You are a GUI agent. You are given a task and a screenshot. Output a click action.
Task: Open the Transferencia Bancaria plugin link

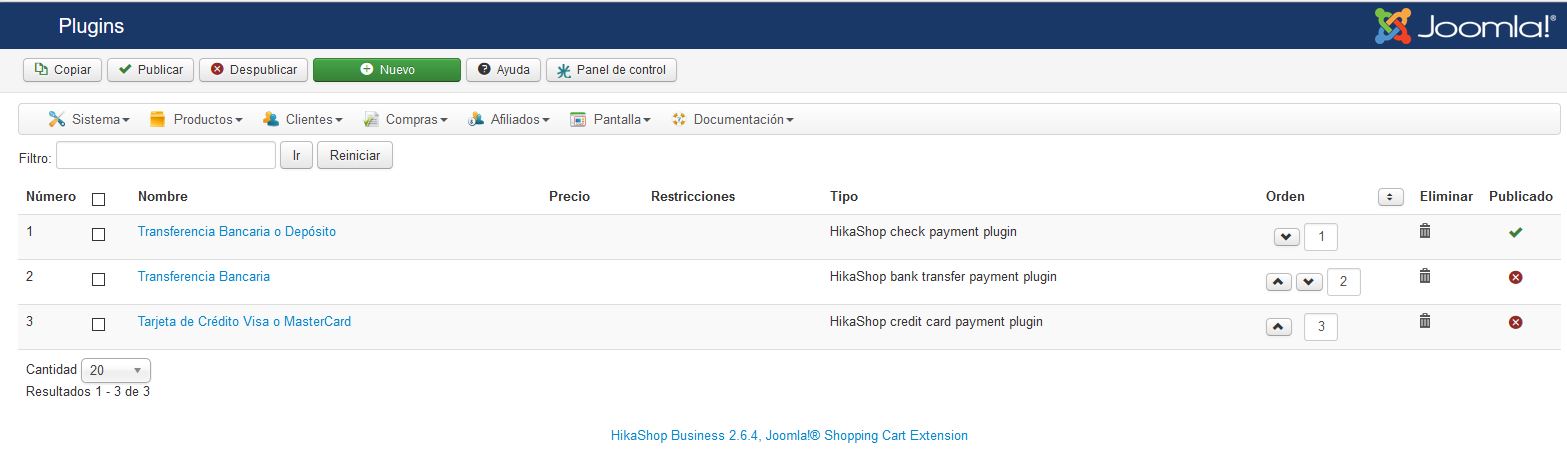click(x=204, y=276)
